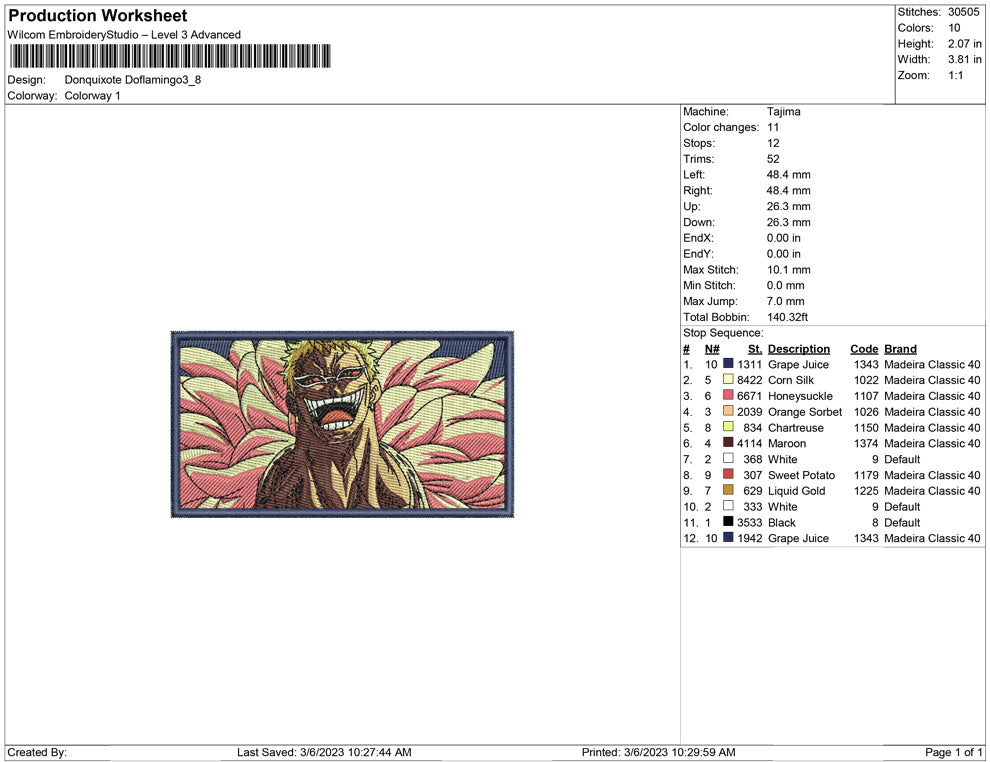The width and height of the screenshot is (990, 762).
Task: Click 'Chartreuse' description text
Action: point(796,427)
